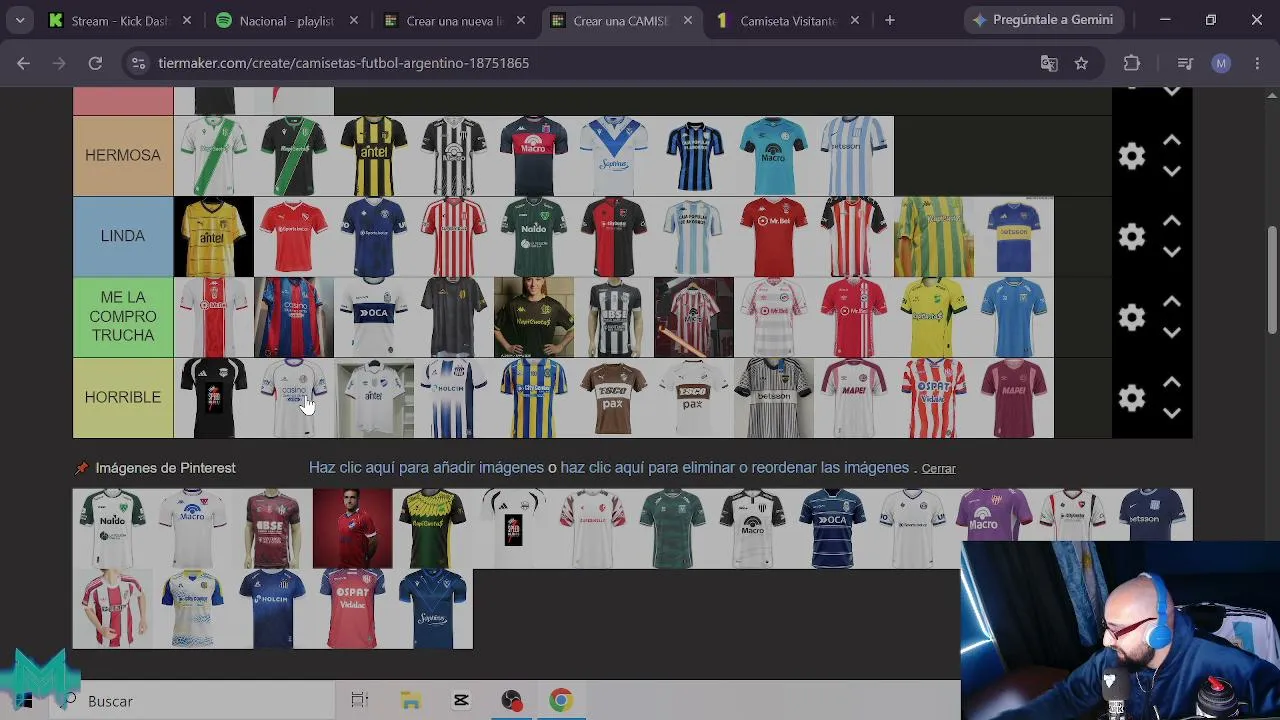Reload the TierMaker page
This screenshot has height=720, width=1280.
[95, 63]
